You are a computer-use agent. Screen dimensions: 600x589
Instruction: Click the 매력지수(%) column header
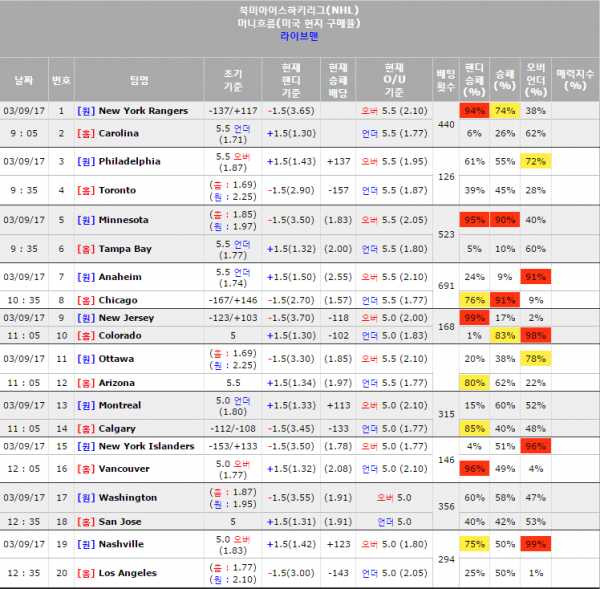click(575, 80)
